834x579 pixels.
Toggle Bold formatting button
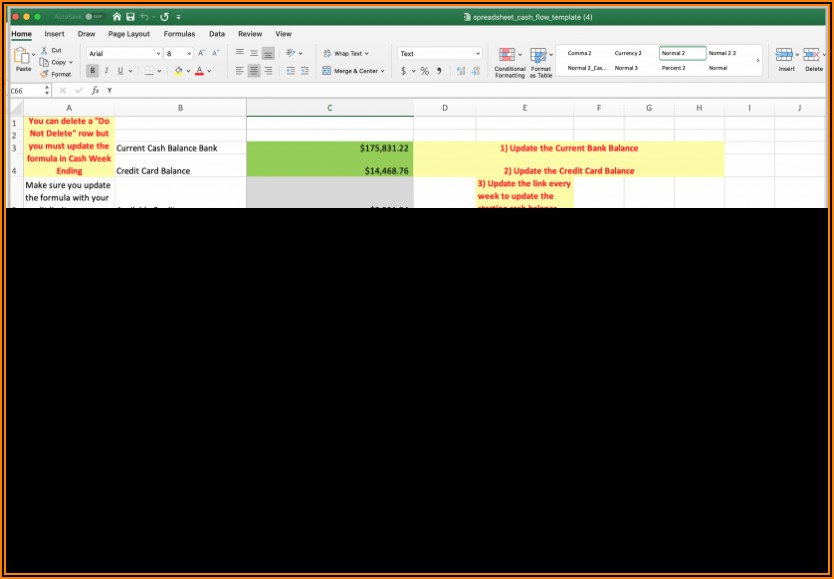point(93,71)
